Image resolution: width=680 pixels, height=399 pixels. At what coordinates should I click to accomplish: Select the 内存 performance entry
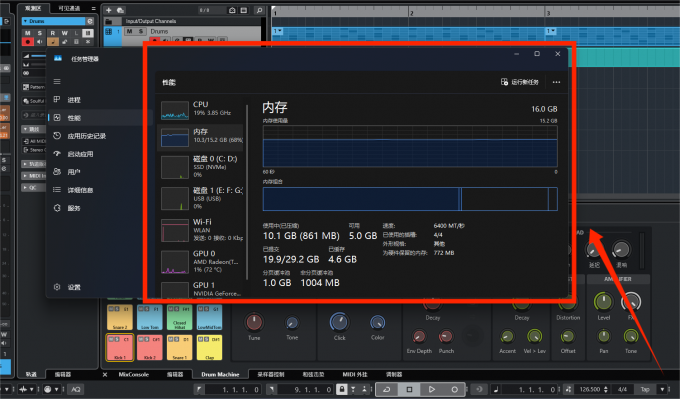point(201,137)
